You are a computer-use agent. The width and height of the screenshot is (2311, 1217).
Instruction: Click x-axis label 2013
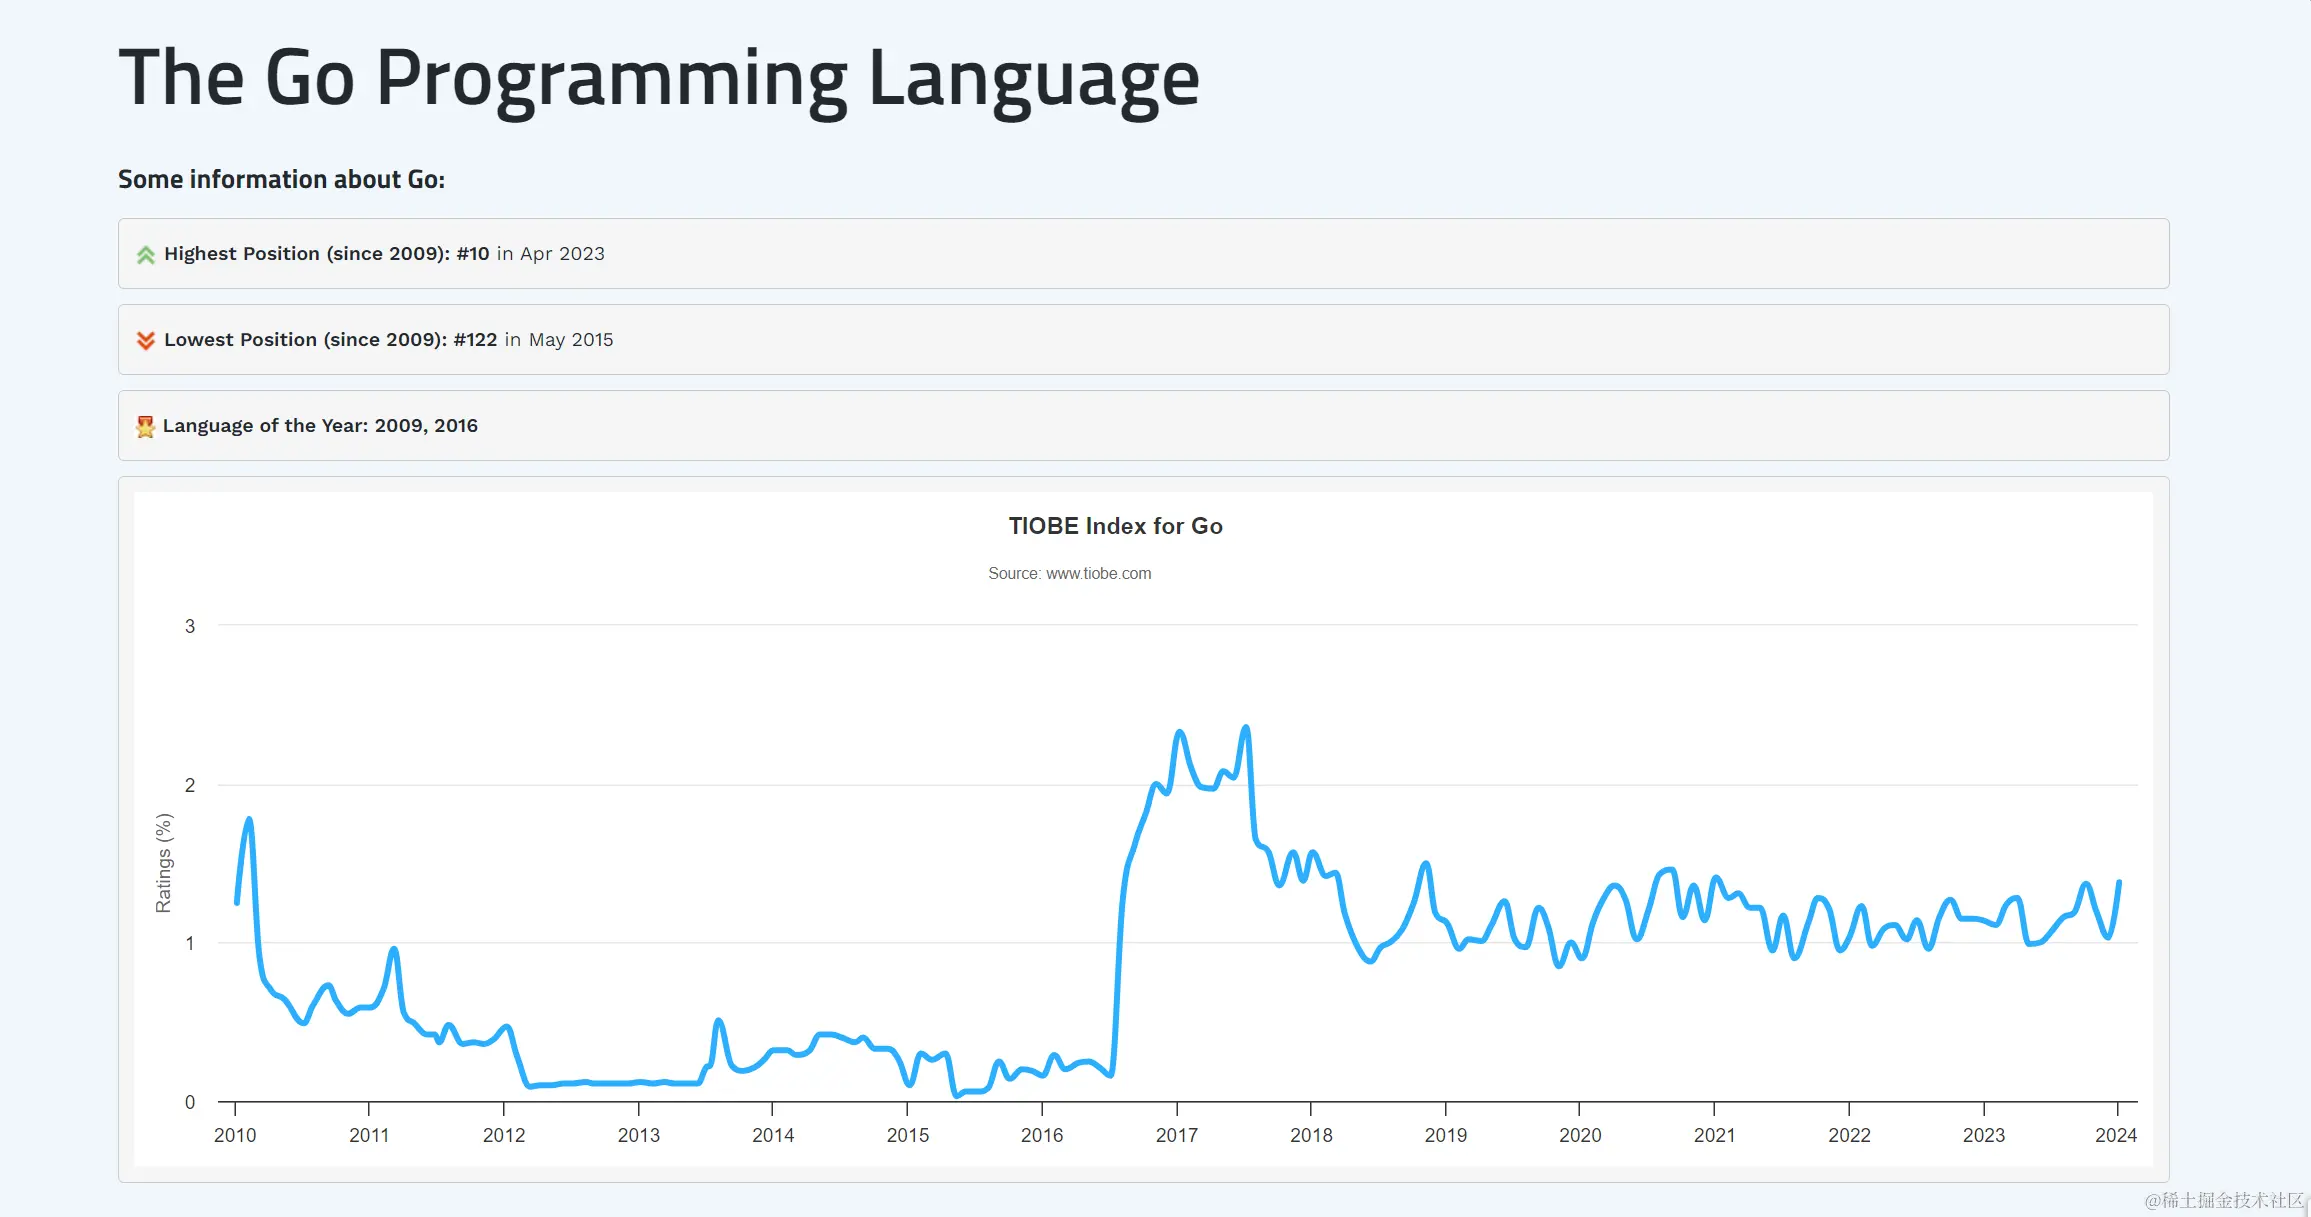[x=639, y=1136]
